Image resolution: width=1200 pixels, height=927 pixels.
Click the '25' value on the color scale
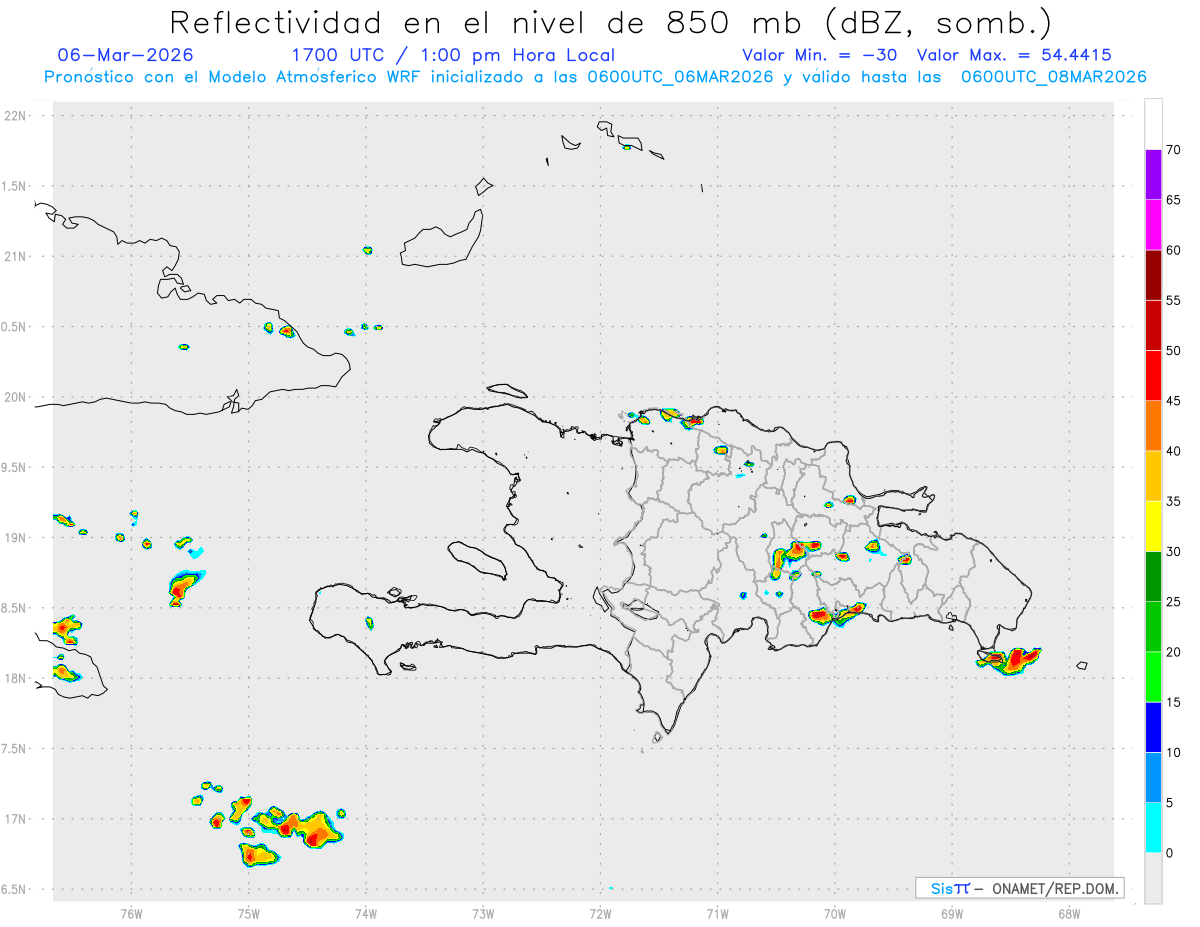point(1173,602)
